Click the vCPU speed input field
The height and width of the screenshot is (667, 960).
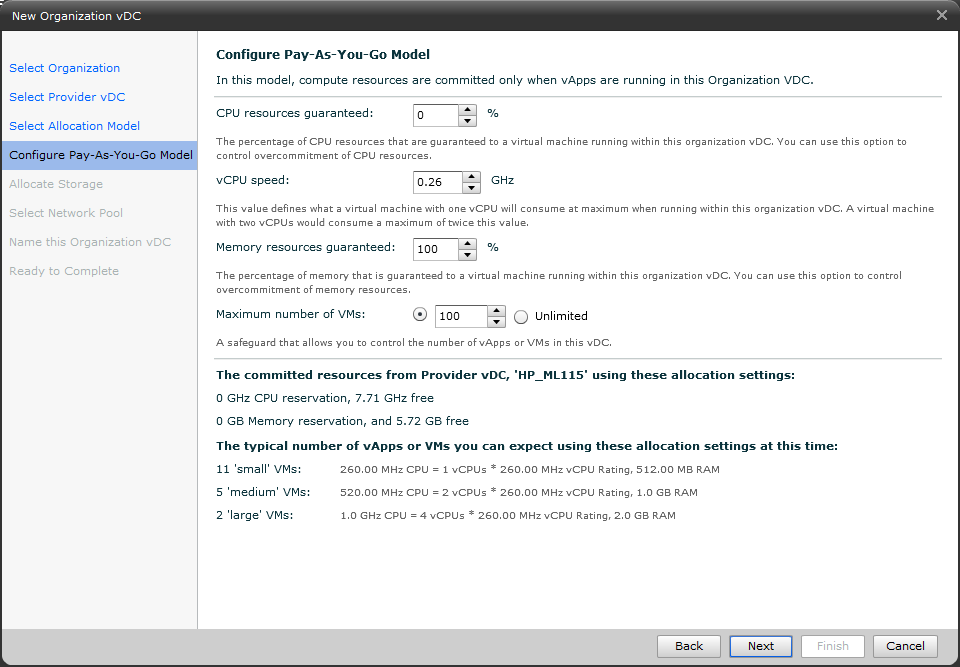pyautogui.click(x=438, y=182)
